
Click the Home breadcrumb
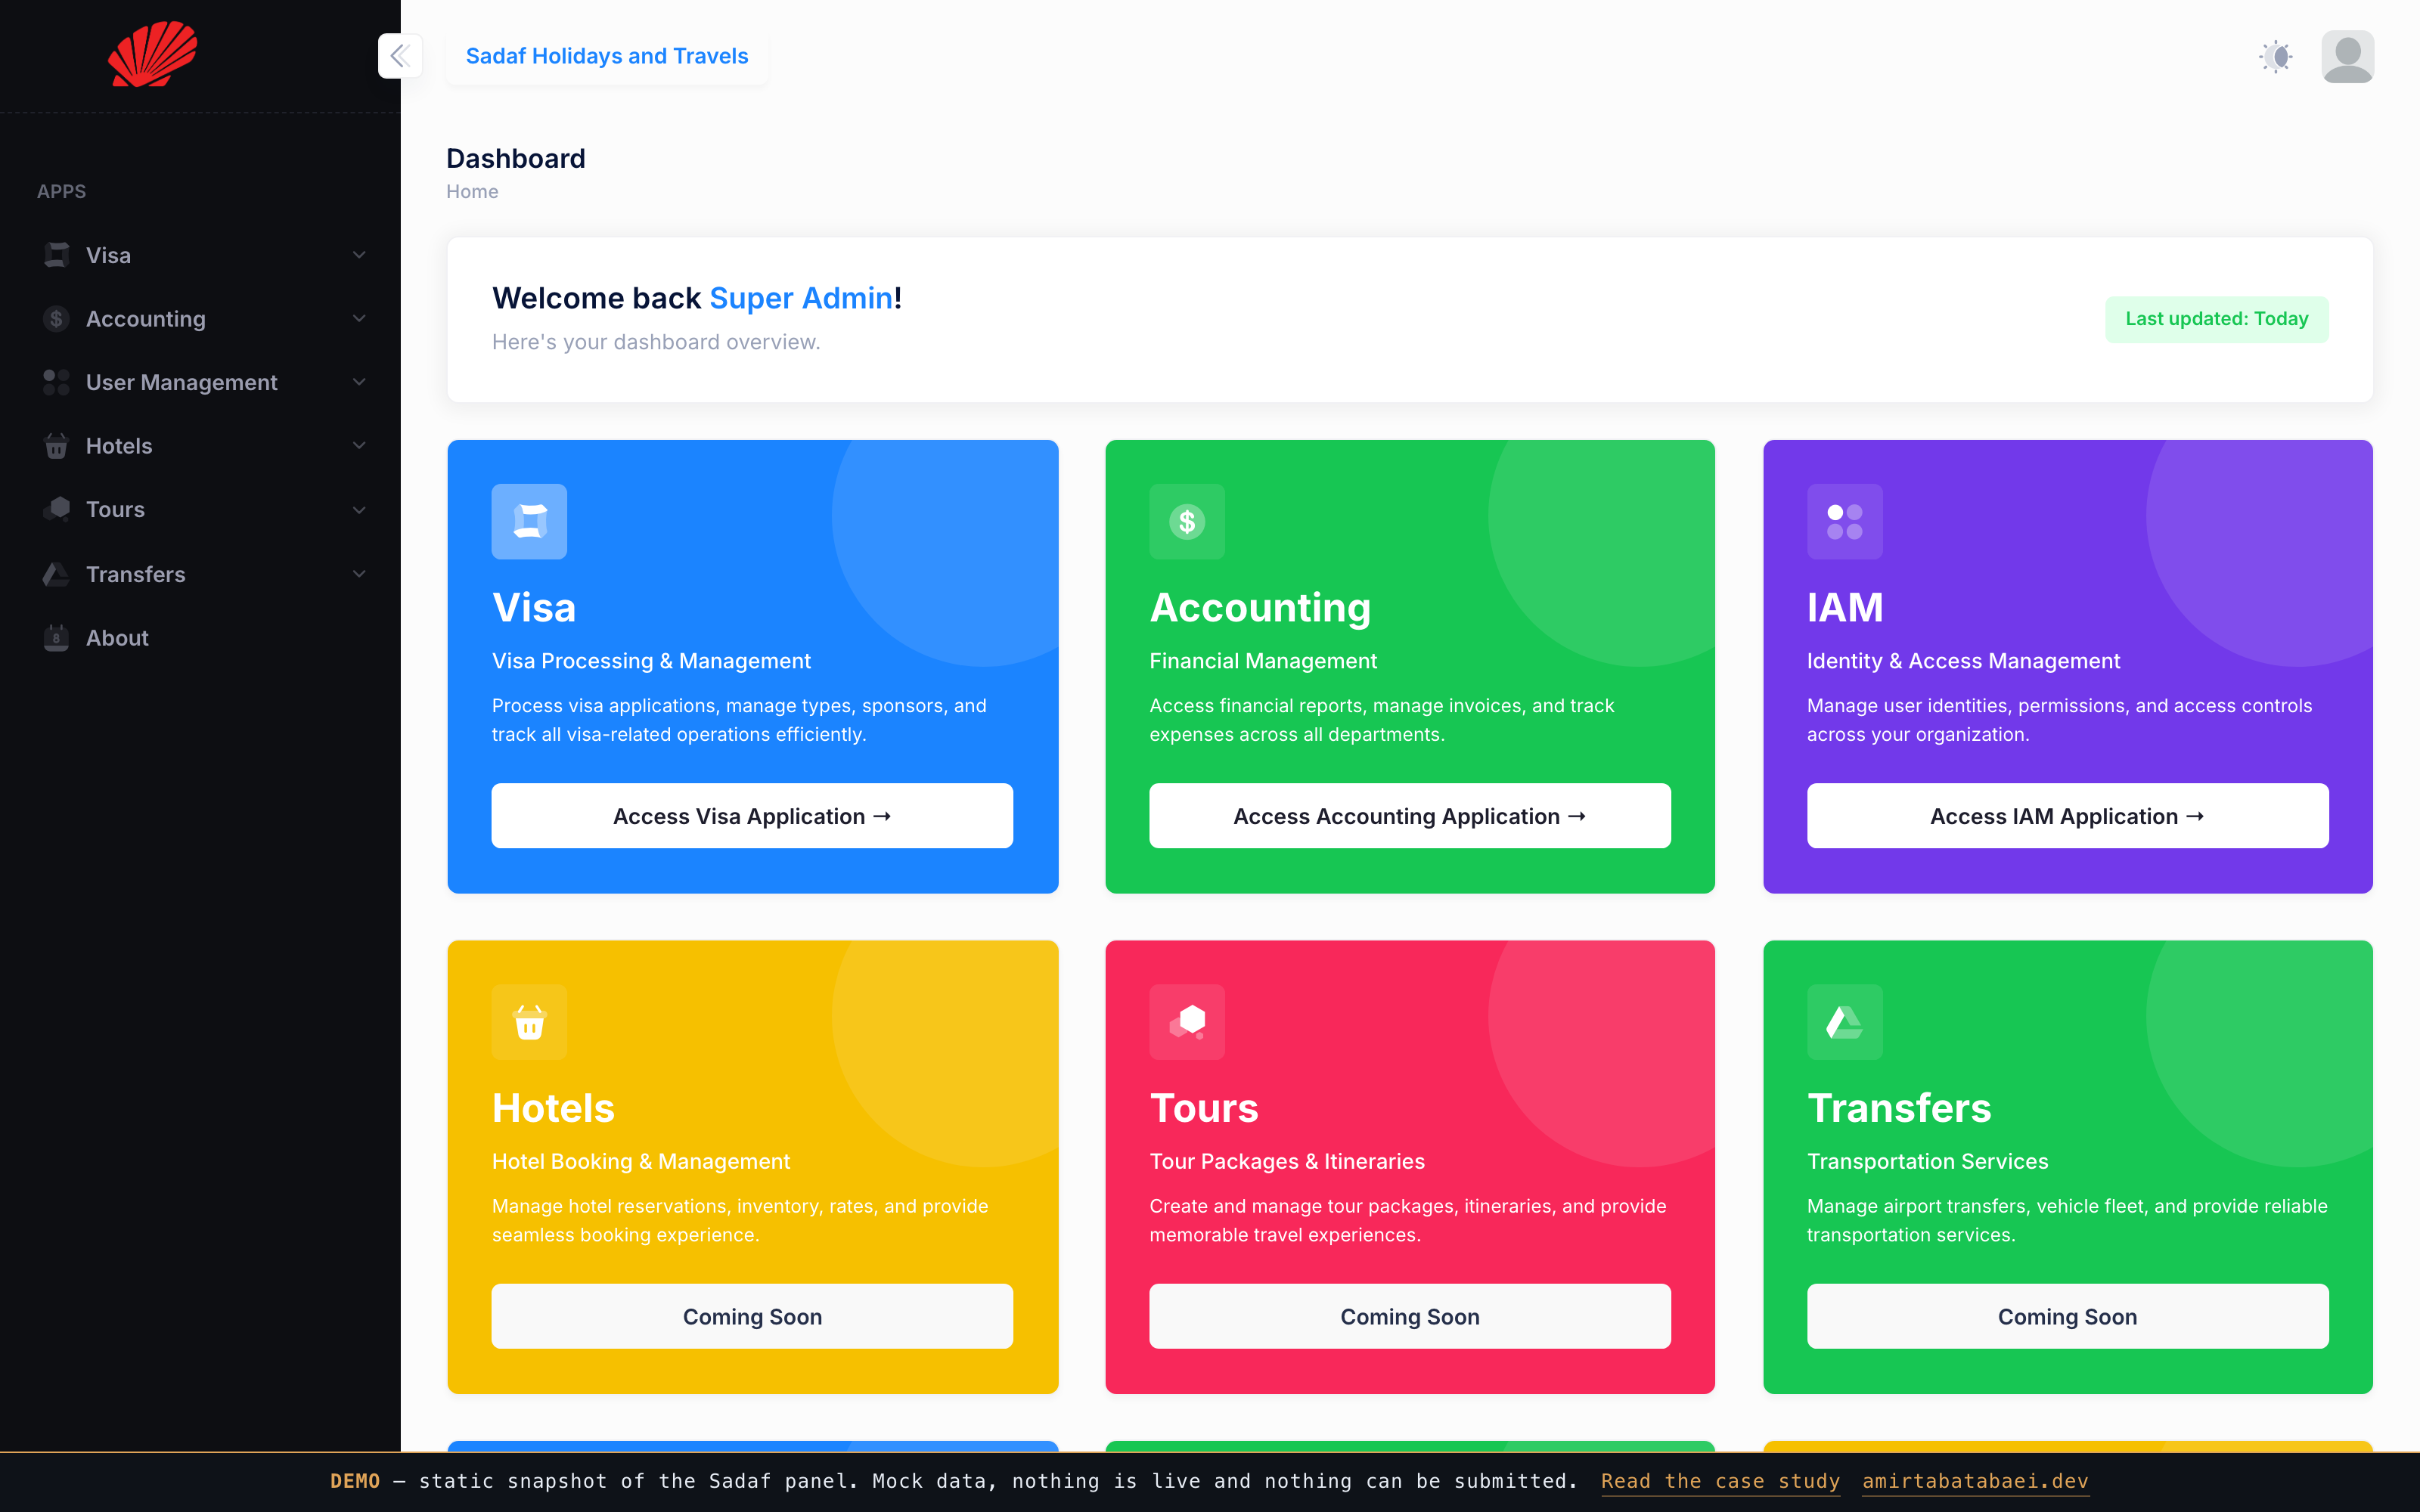click(472, 191)
